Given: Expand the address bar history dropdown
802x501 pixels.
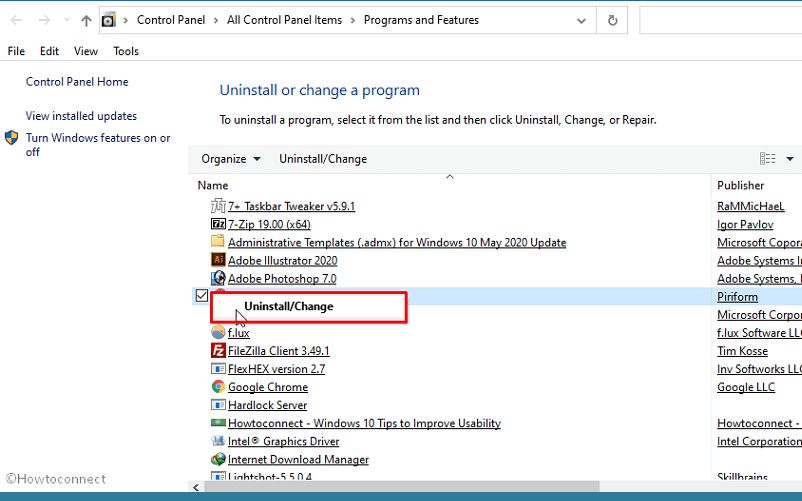Looking at the screenshot, I should tap(581, 21).
